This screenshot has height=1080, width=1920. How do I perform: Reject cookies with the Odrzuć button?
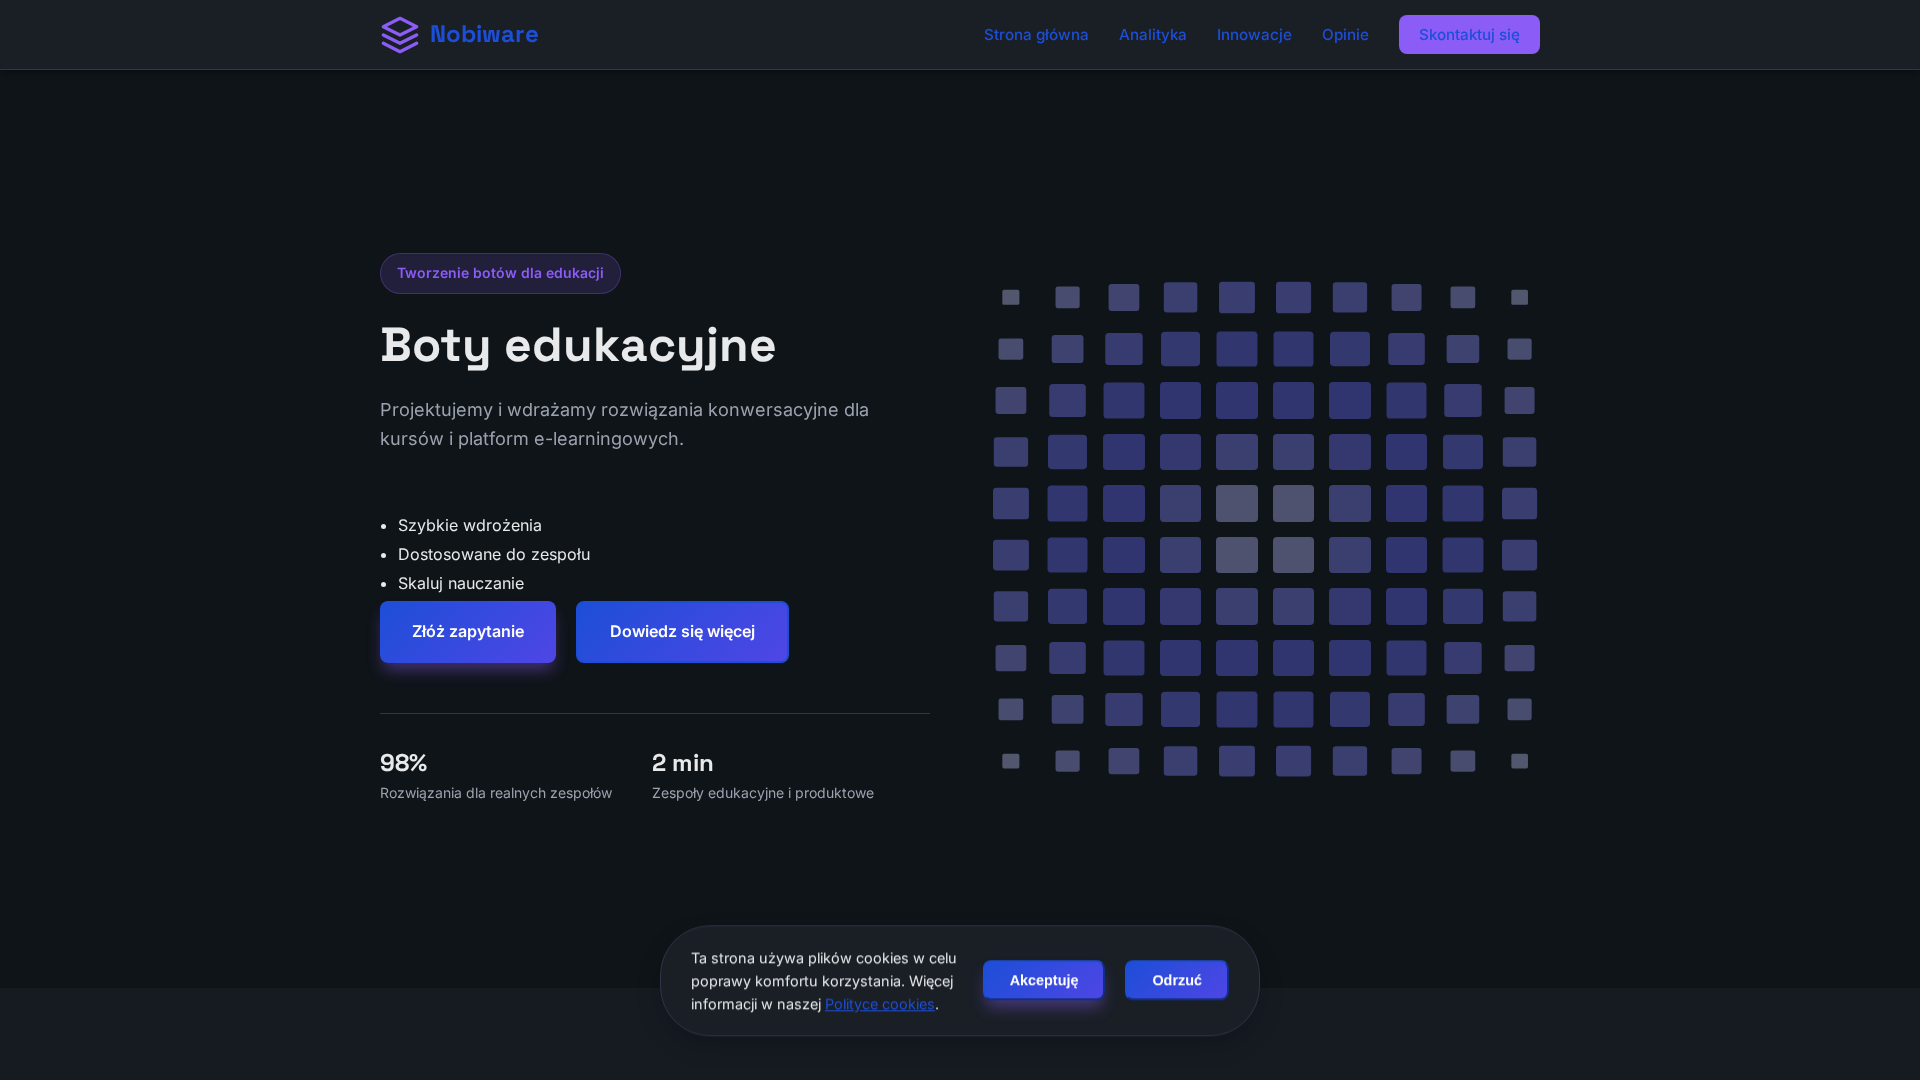pyautogui.click(x=1176, y=980)
